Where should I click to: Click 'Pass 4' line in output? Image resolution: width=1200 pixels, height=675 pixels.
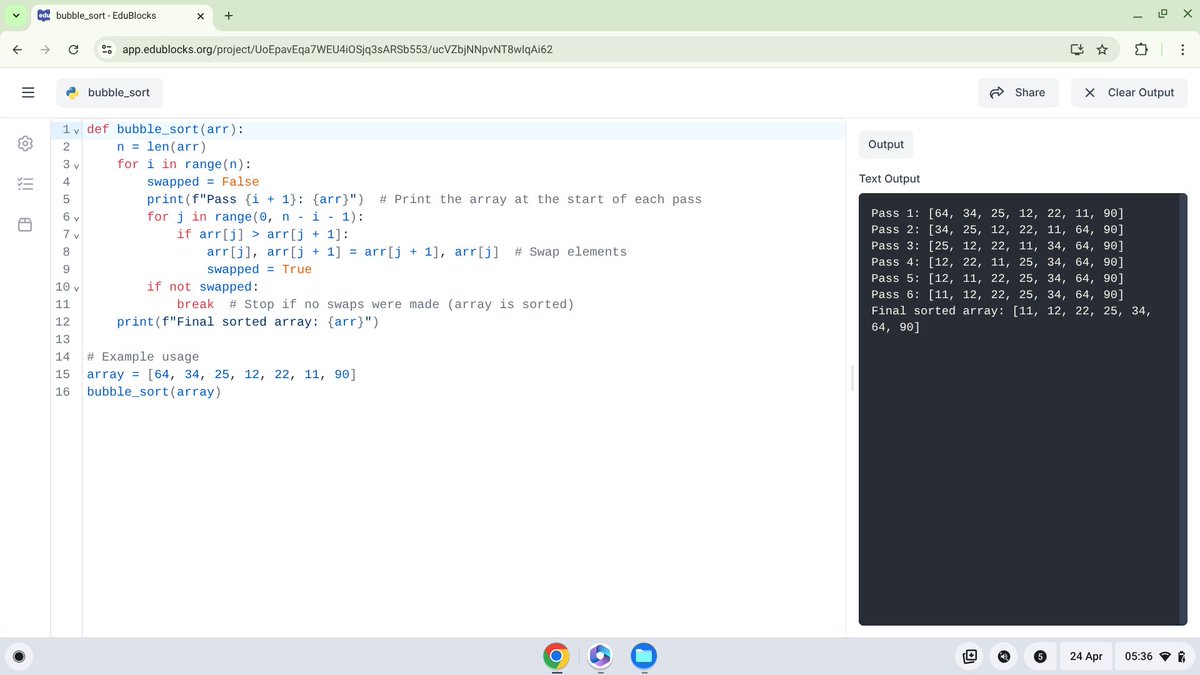(x=998, y=262)
